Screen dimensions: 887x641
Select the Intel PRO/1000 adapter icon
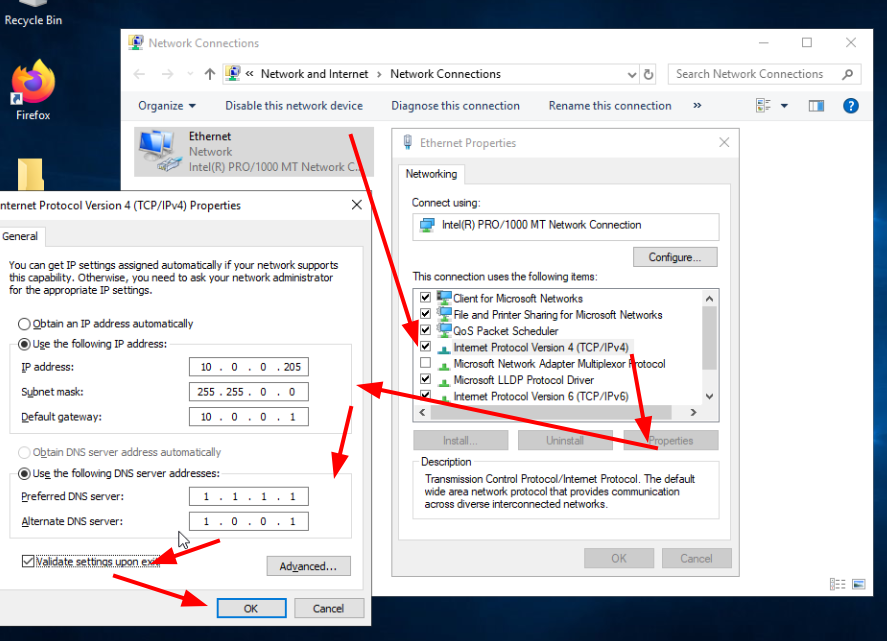(x=427, y=225)
